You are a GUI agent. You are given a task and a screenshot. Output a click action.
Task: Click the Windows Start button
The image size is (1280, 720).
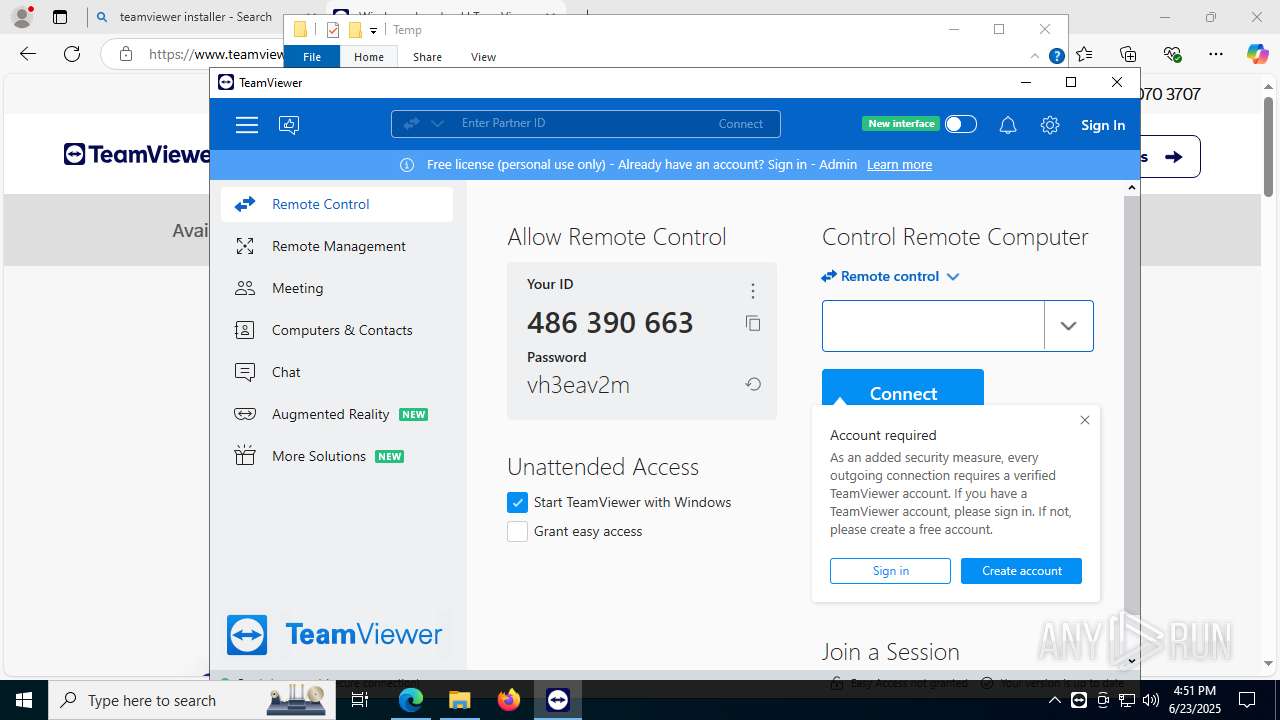24,700
